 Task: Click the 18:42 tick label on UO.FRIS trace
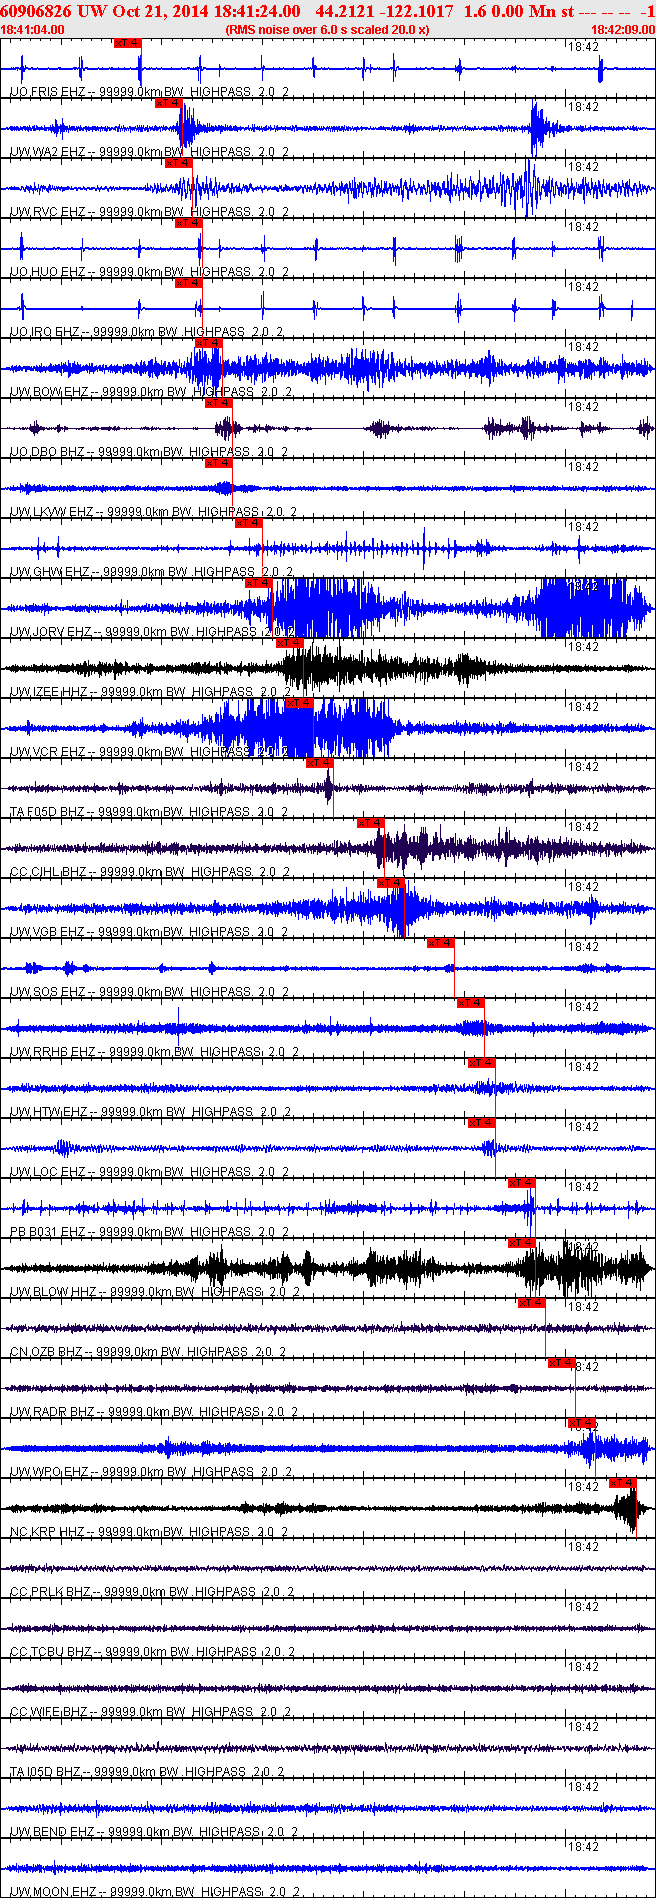(x=583, y=47)
